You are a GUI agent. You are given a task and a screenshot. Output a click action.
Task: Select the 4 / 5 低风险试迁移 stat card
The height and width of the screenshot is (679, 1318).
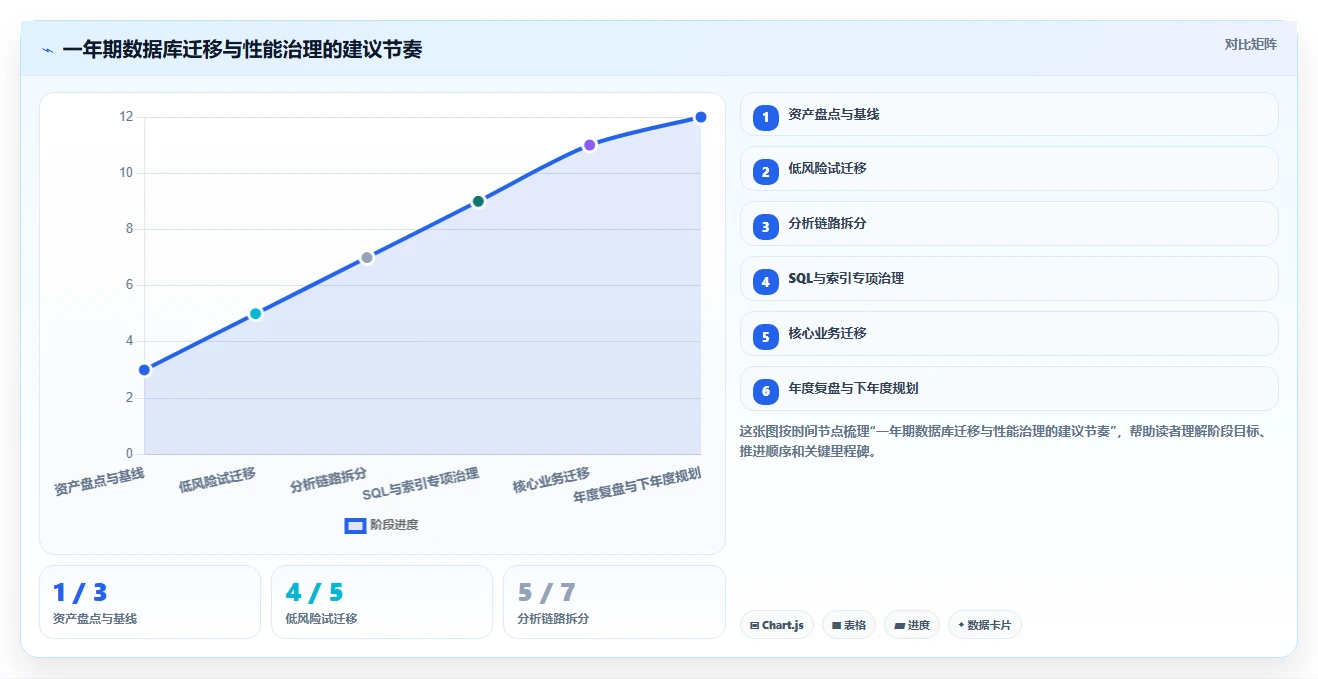[382, 602]
